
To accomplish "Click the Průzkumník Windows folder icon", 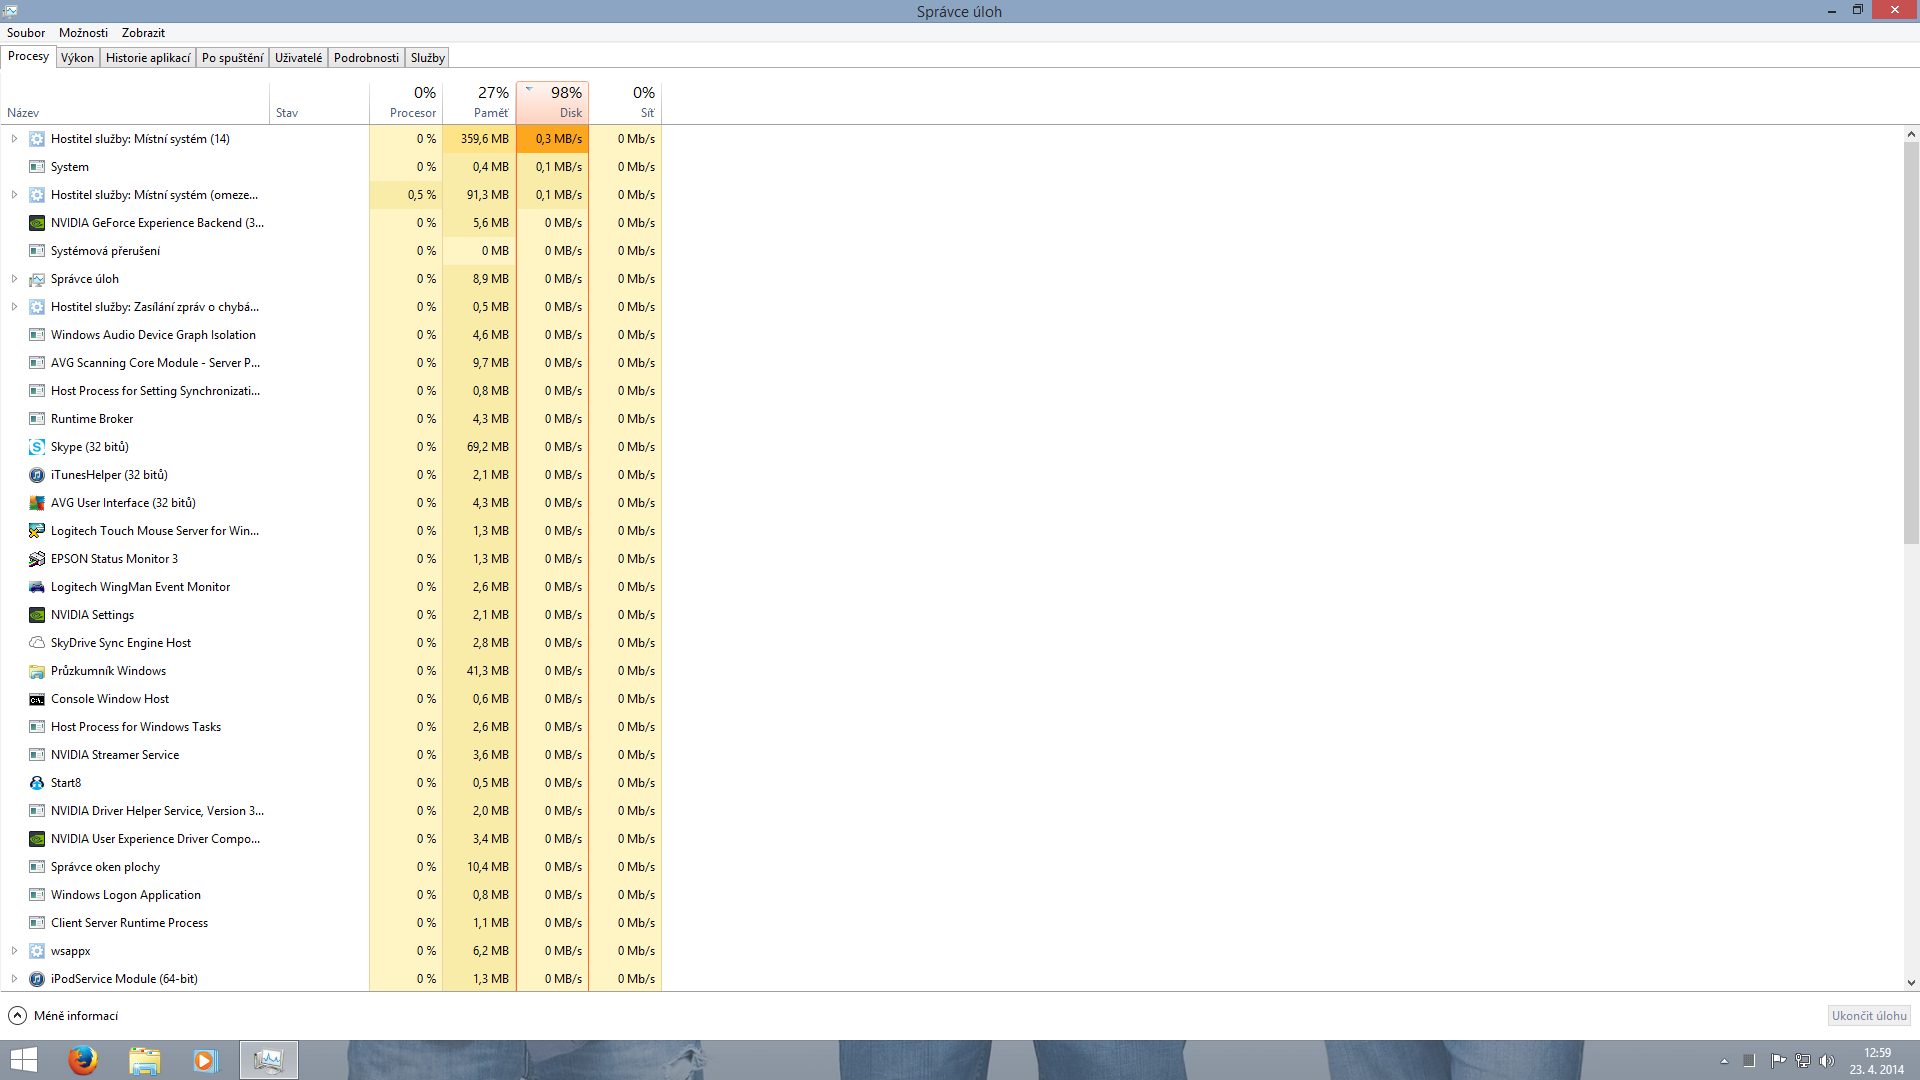I will [37, 671].
